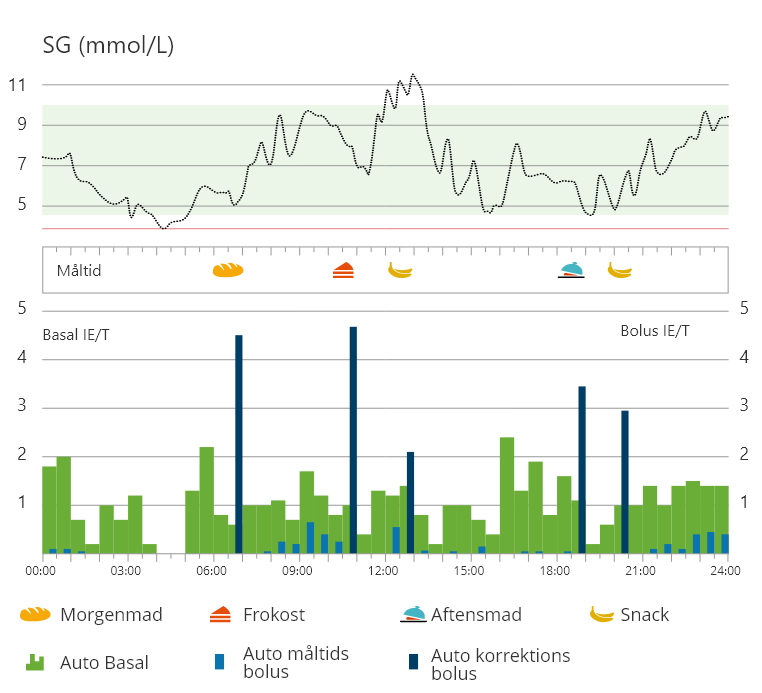Click the Snack banana icon in the legend
Viewport: 762px width, 693px height.
coord(602,615)
